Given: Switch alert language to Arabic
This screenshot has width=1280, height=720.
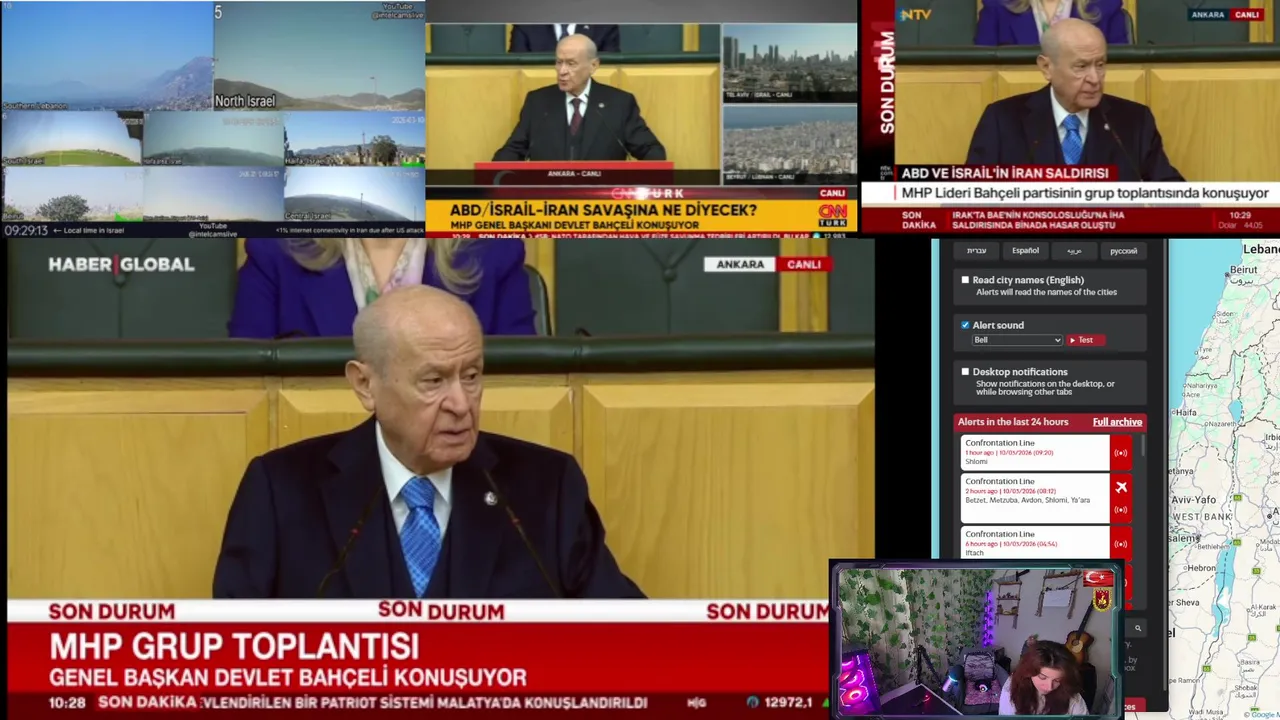Looking at the screenshot, I should (x=1074, y=251).
